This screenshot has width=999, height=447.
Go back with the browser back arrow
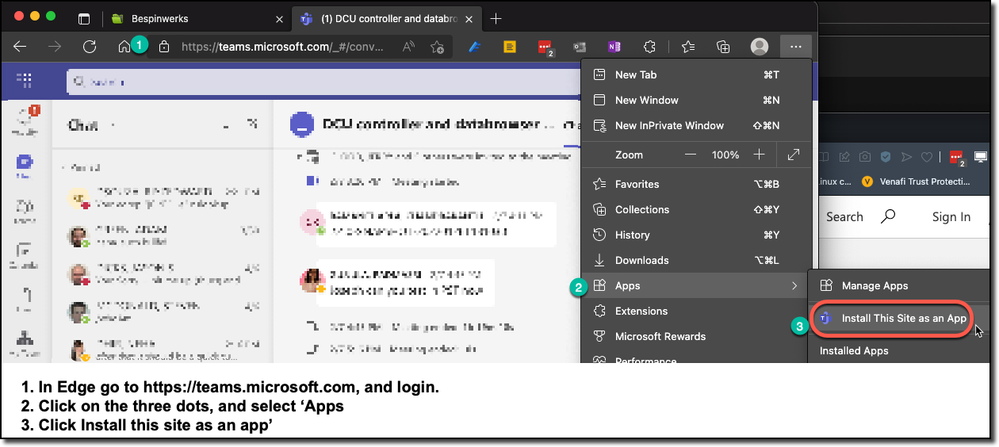(x=20, y=46)
